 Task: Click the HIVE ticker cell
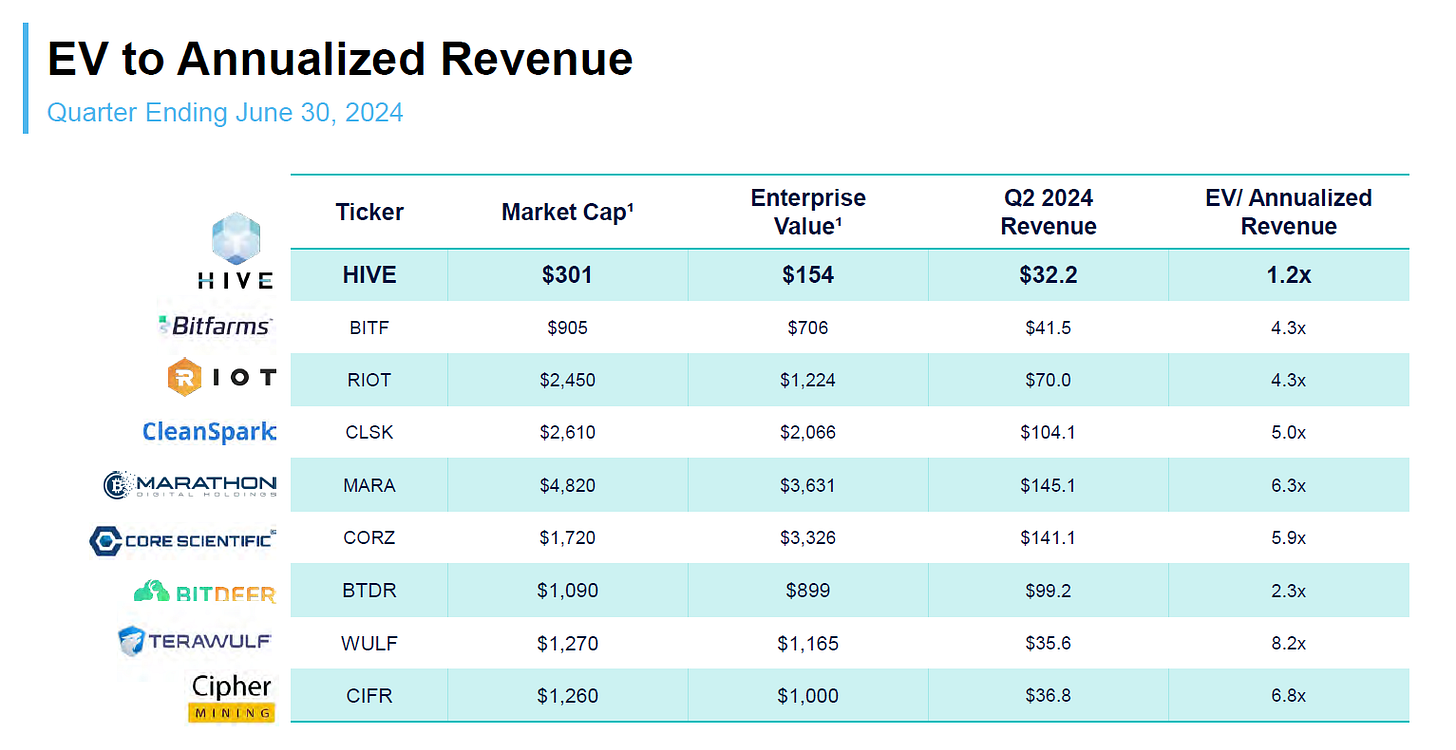(369, 275)
